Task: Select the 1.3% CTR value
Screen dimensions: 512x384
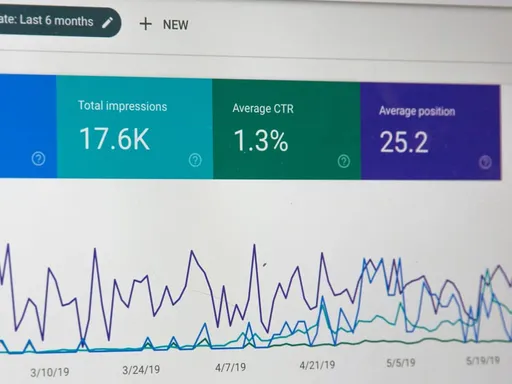Action: [261, 141]
